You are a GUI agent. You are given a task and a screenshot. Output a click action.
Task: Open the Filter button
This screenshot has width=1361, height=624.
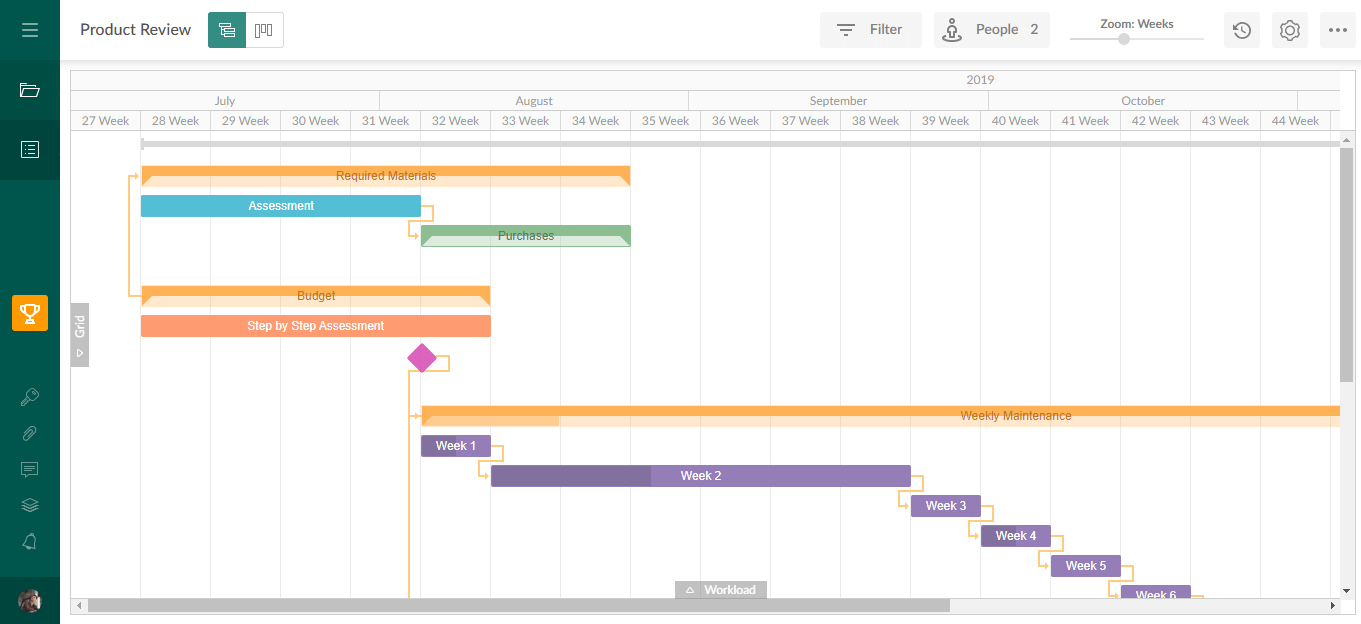point(871,30)
